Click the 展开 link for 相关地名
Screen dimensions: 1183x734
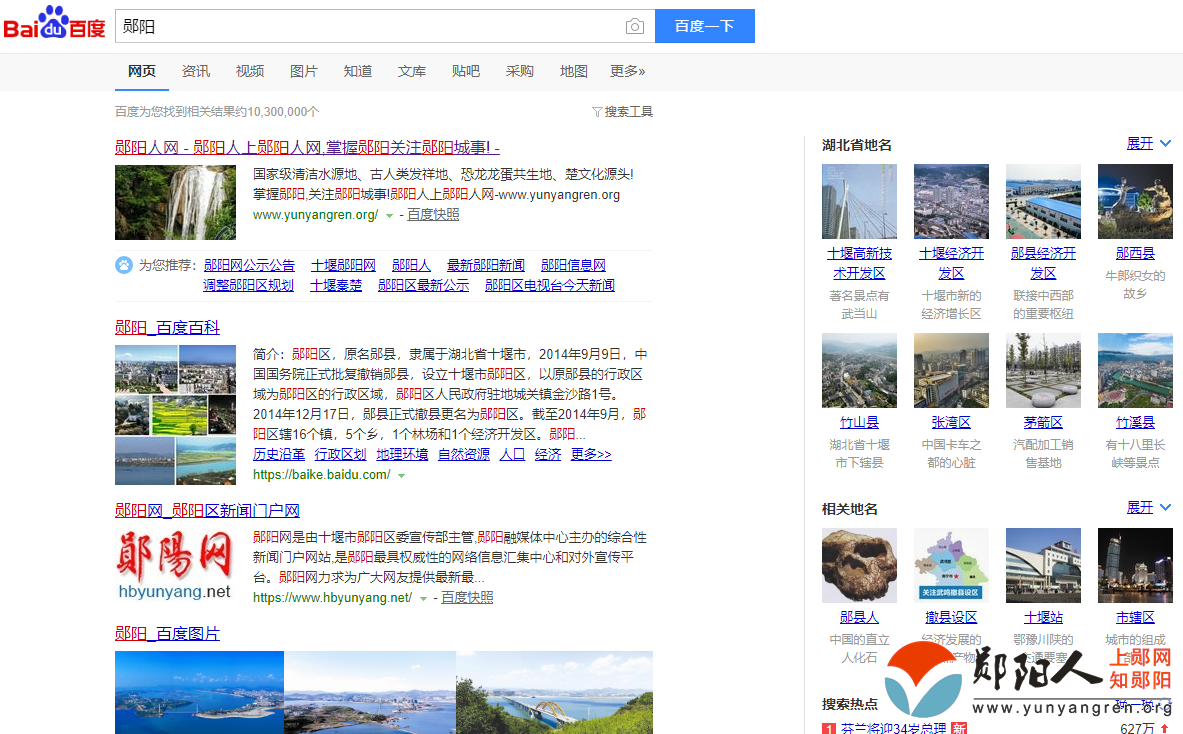(x=1139, y=508)
